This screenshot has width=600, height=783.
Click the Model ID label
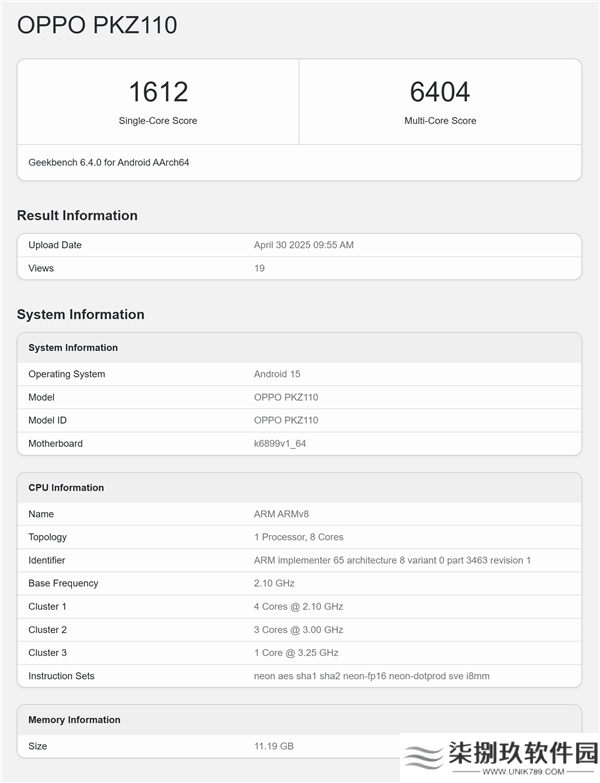pos(47,420)
